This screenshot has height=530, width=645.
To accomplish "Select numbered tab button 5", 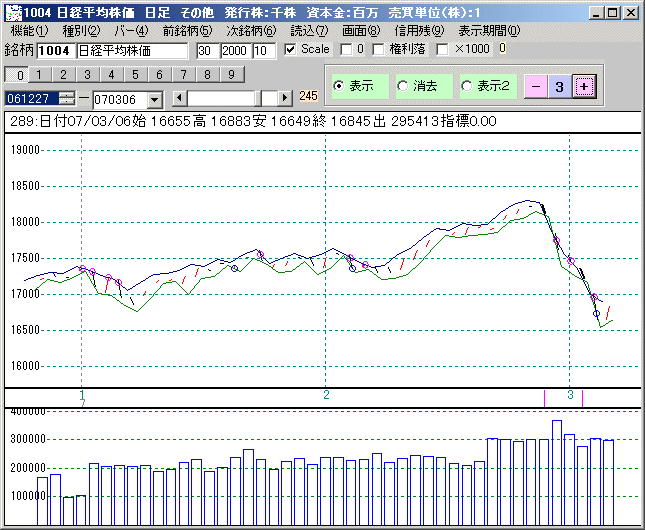I will point(135,74).
